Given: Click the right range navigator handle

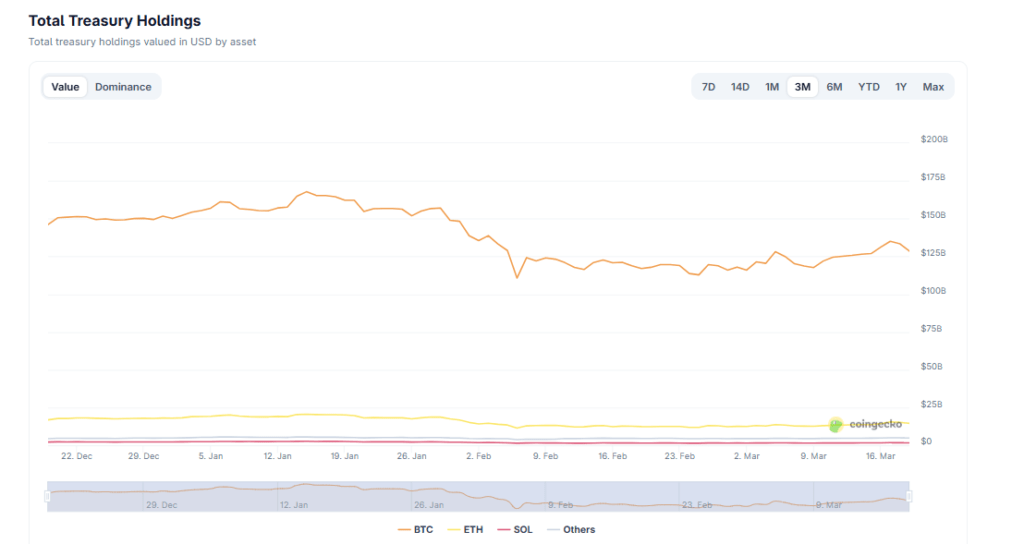Looking at the screenshot, I should pos(909,496).
